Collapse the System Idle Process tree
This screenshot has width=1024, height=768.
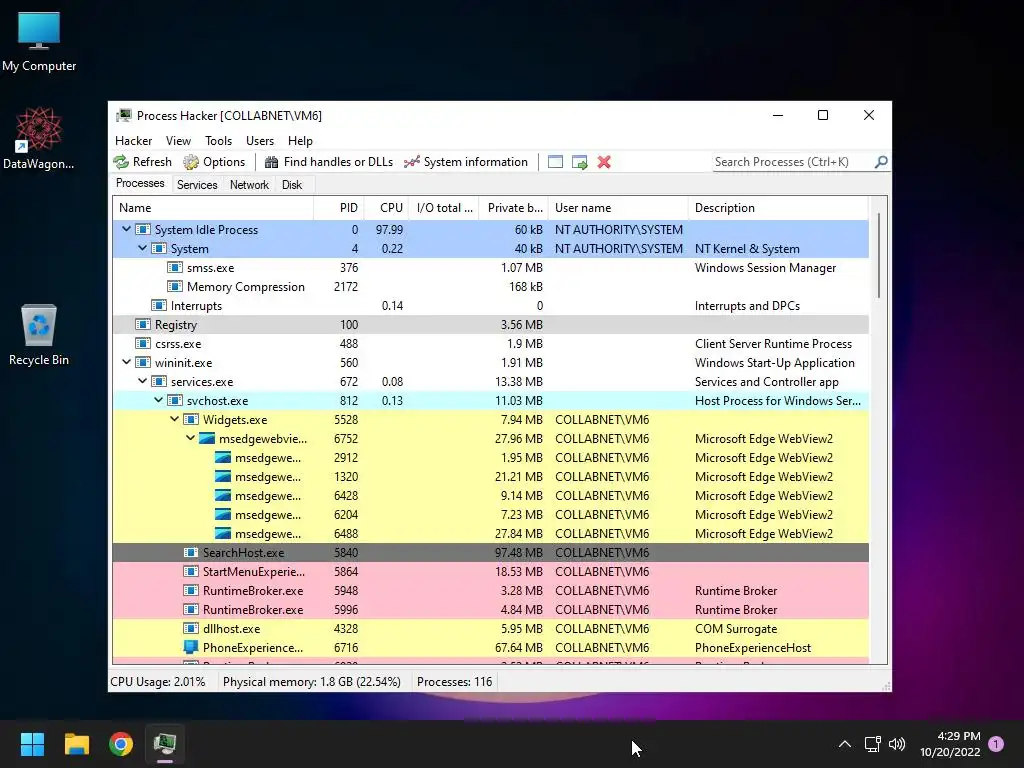[x=126, y=229]
